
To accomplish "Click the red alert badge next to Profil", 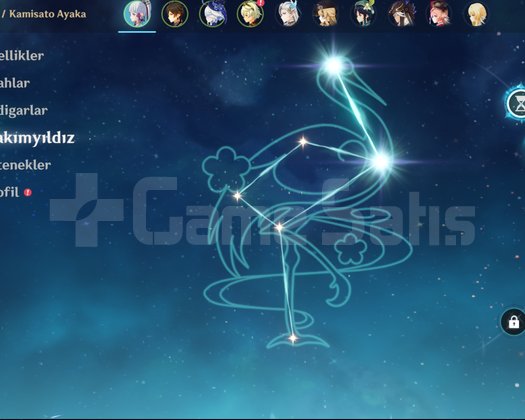I will [28, 192].
